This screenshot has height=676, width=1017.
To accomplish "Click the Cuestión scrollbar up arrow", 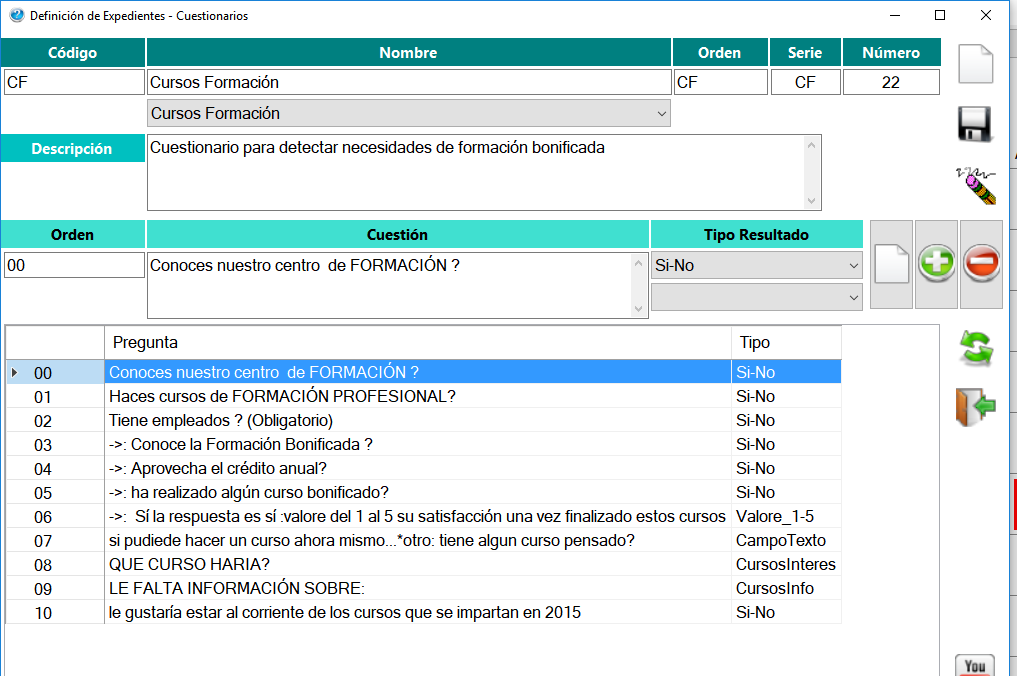I will [638, 263].
